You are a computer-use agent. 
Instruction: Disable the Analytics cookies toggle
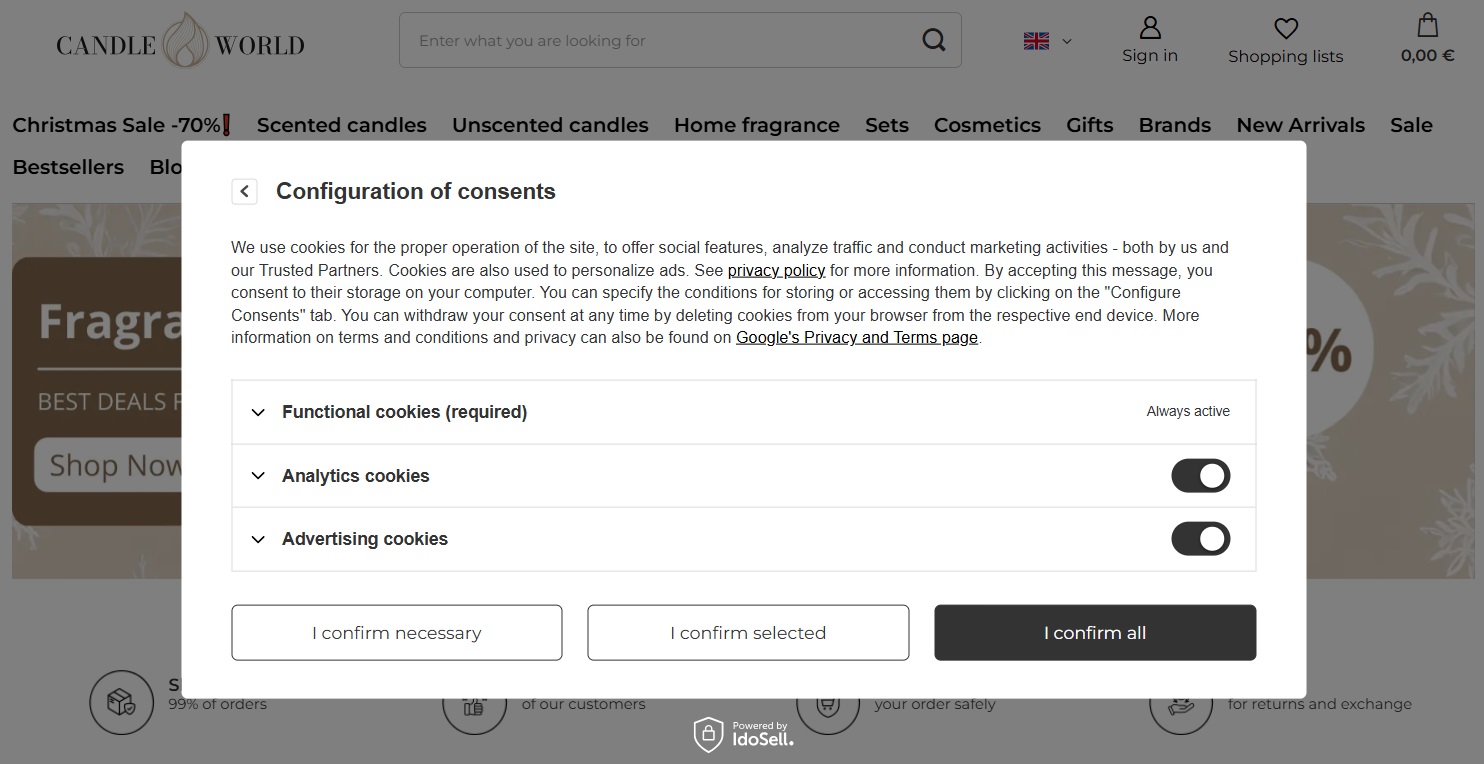[x=1200, y=475]
